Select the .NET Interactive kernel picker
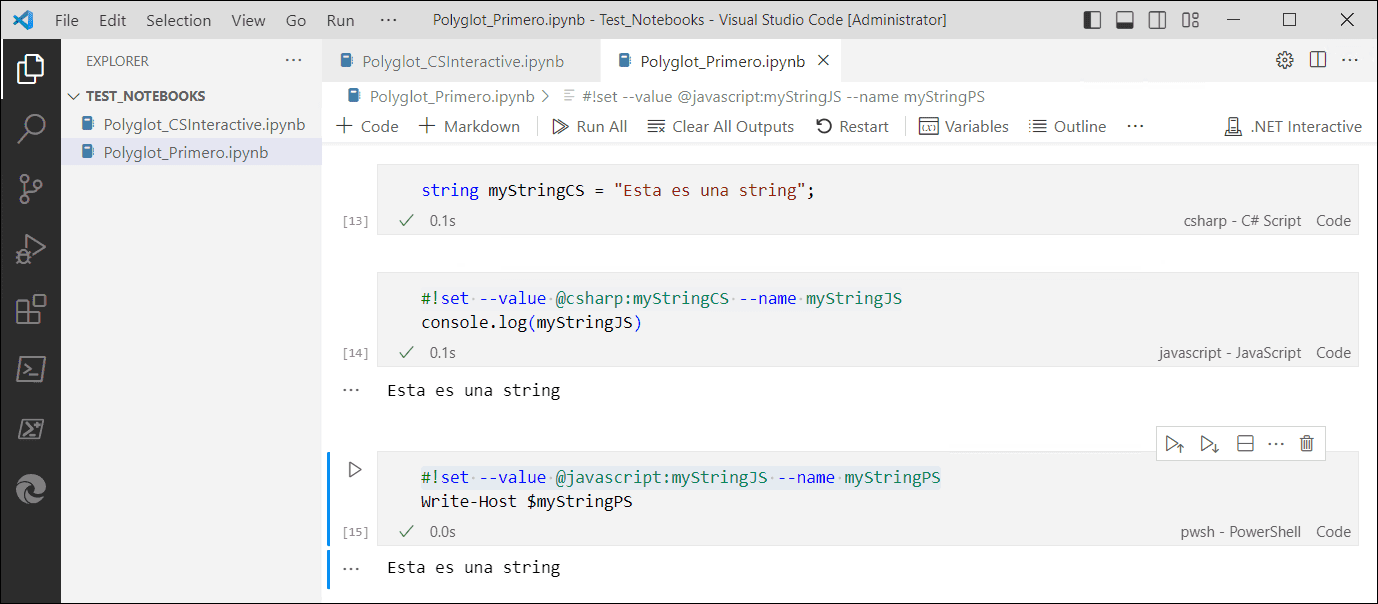Viewport: 1378px width, 604px height. [x=1293, y=126]
